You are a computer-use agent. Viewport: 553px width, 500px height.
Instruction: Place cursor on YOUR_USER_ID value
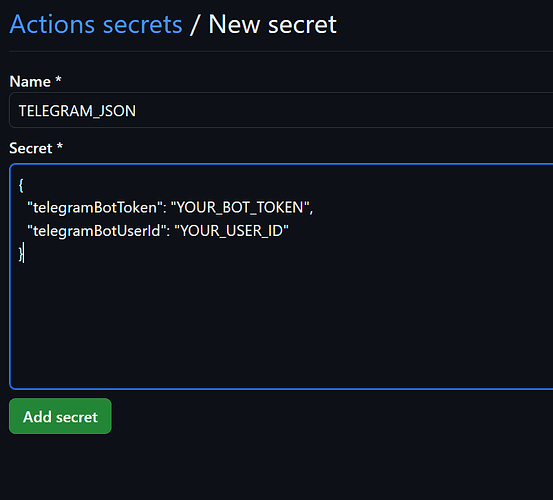pyautogui.click(x=231, y=231)
